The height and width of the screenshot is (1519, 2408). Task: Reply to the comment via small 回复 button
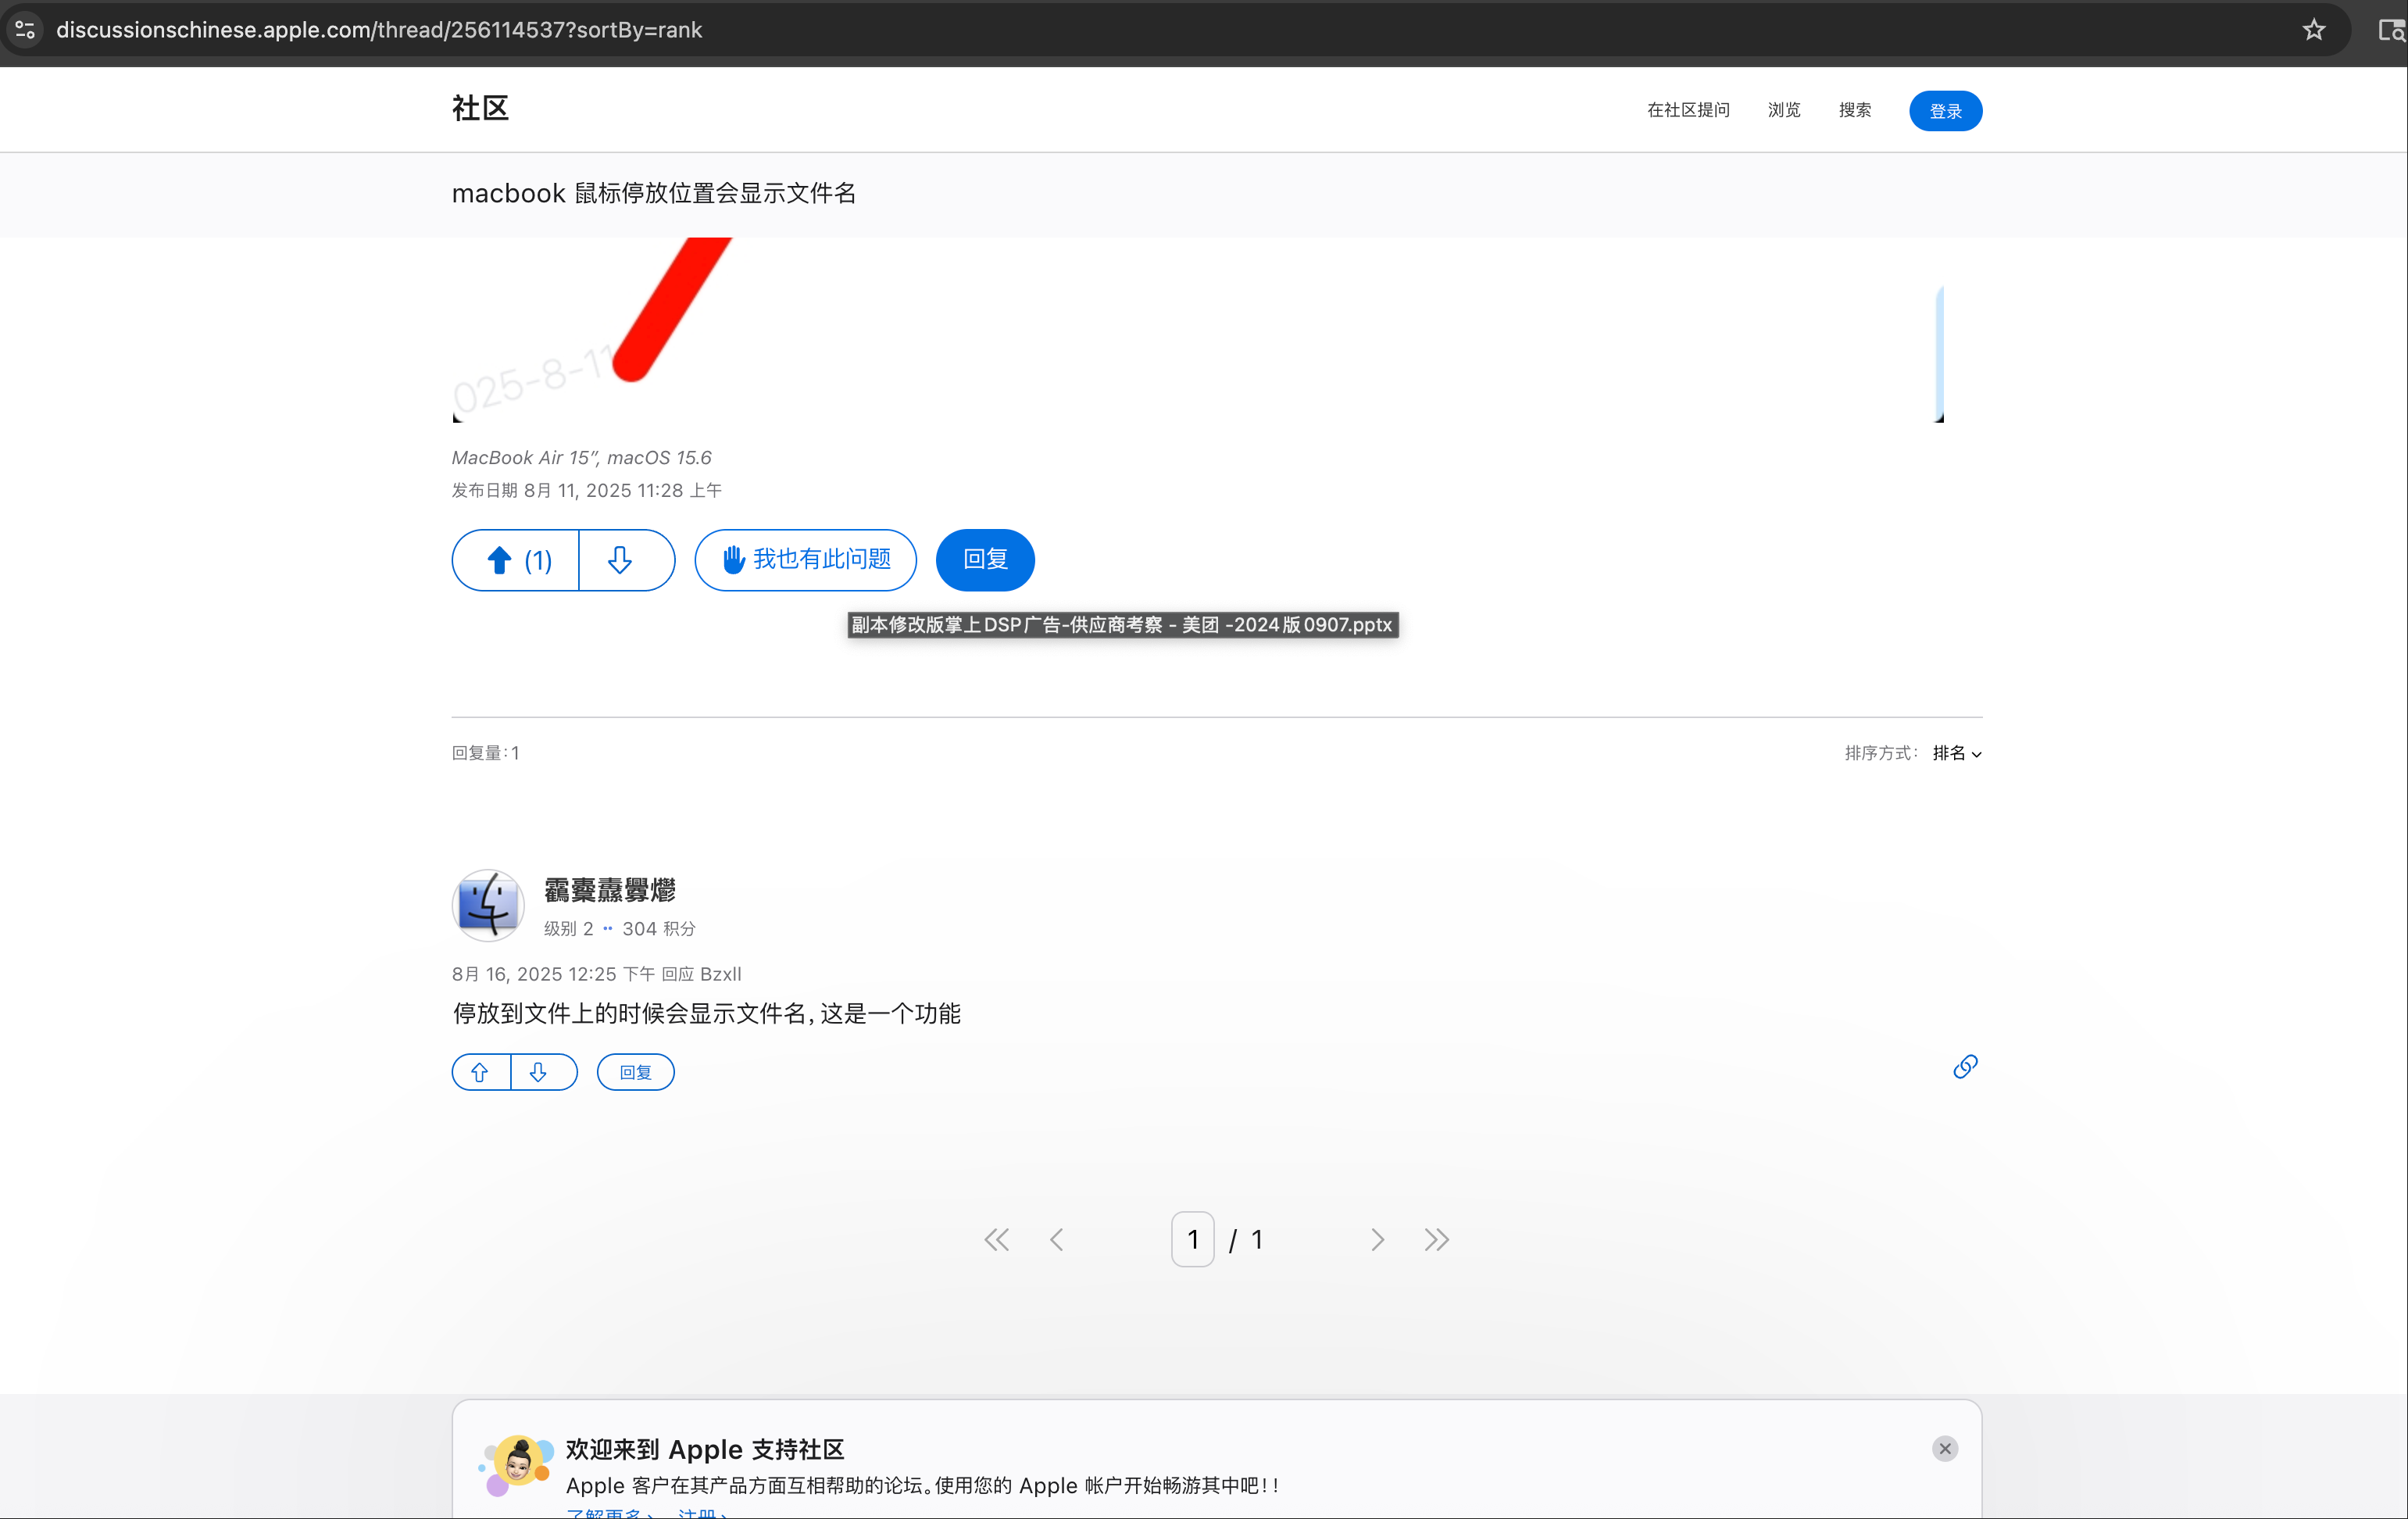click(x=635, y=1072)
